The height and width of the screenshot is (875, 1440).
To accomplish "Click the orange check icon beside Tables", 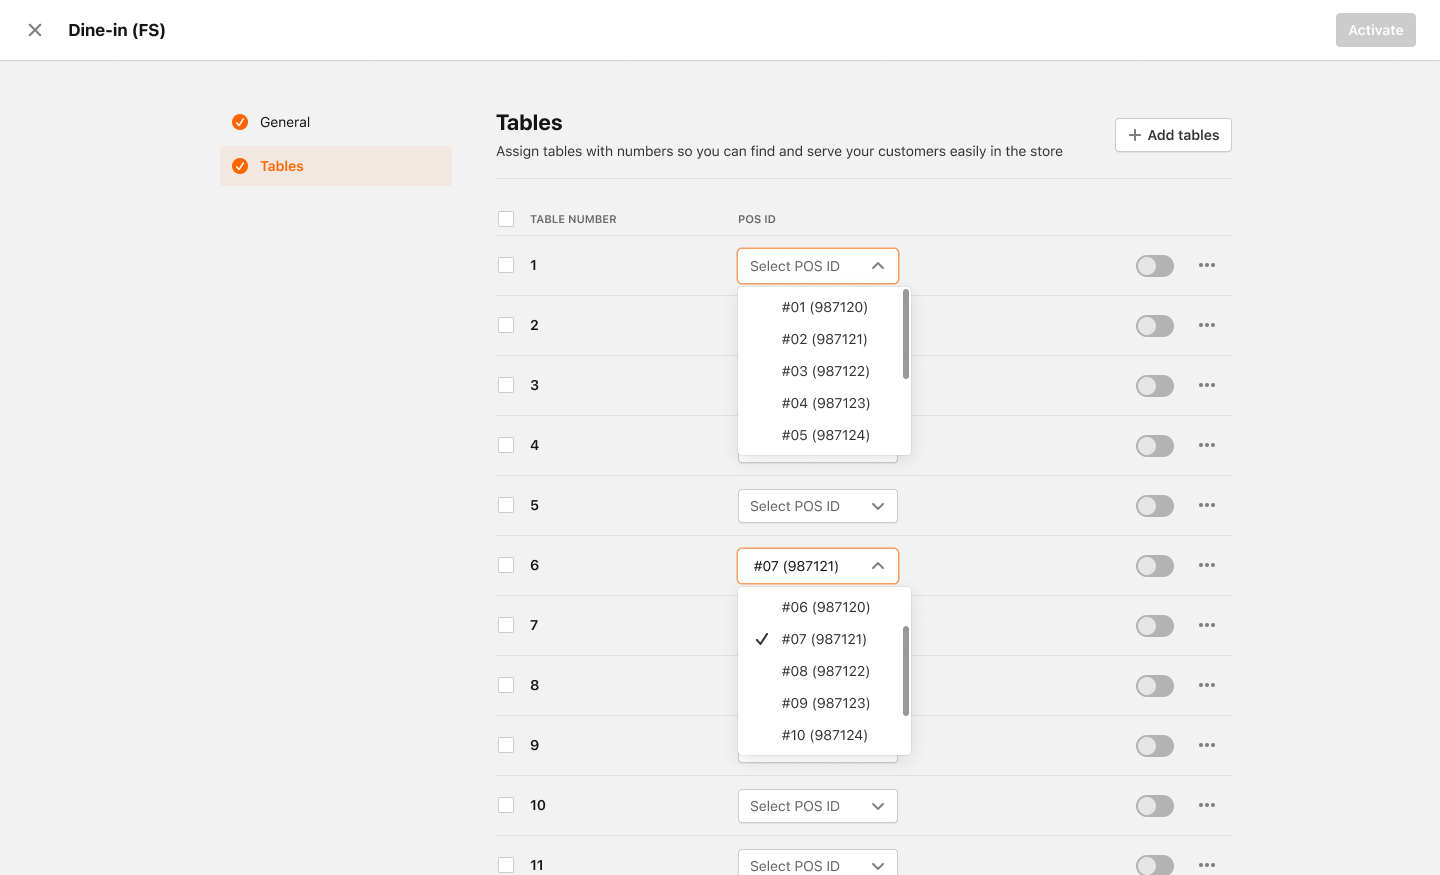I will point(240,166).
